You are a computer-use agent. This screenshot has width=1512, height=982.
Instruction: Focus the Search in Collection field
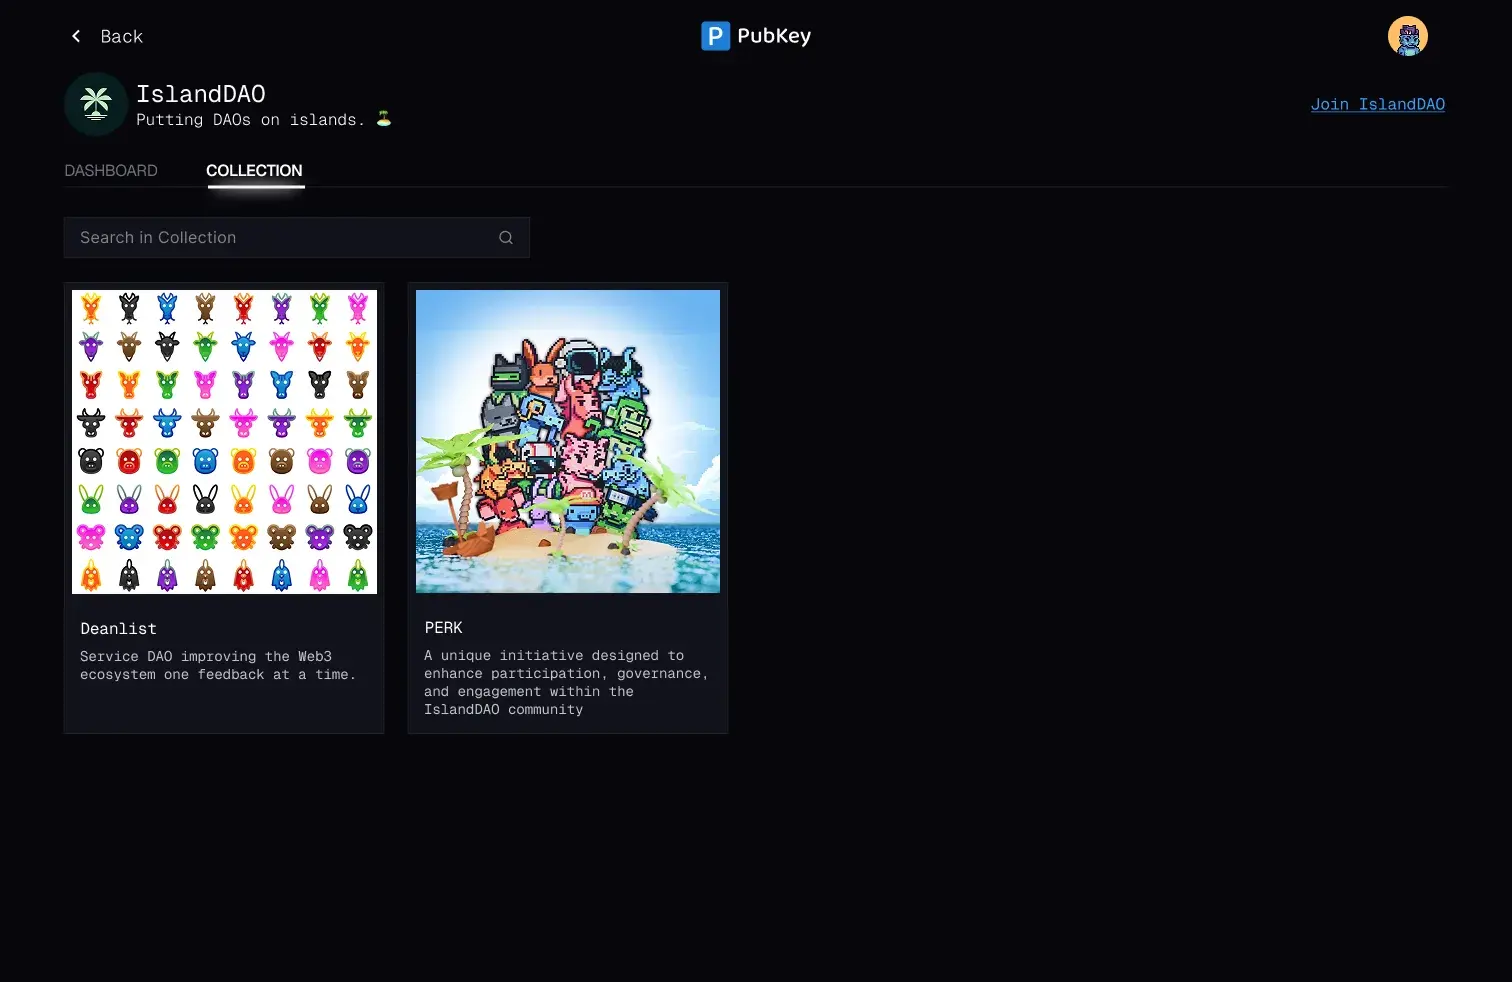point(297,238)
